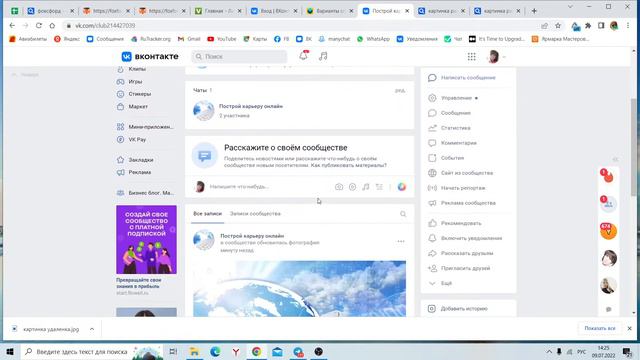
Task: Open the Построй карьеру онлайн chat
Action: pos(251,106)
